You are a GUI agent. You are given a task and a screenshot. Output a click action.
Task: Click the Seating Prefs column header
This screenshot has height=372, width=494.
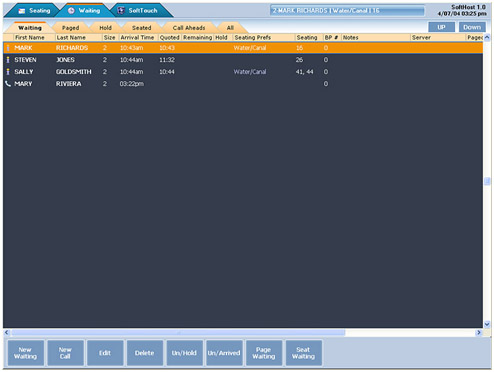click(263, 38)
